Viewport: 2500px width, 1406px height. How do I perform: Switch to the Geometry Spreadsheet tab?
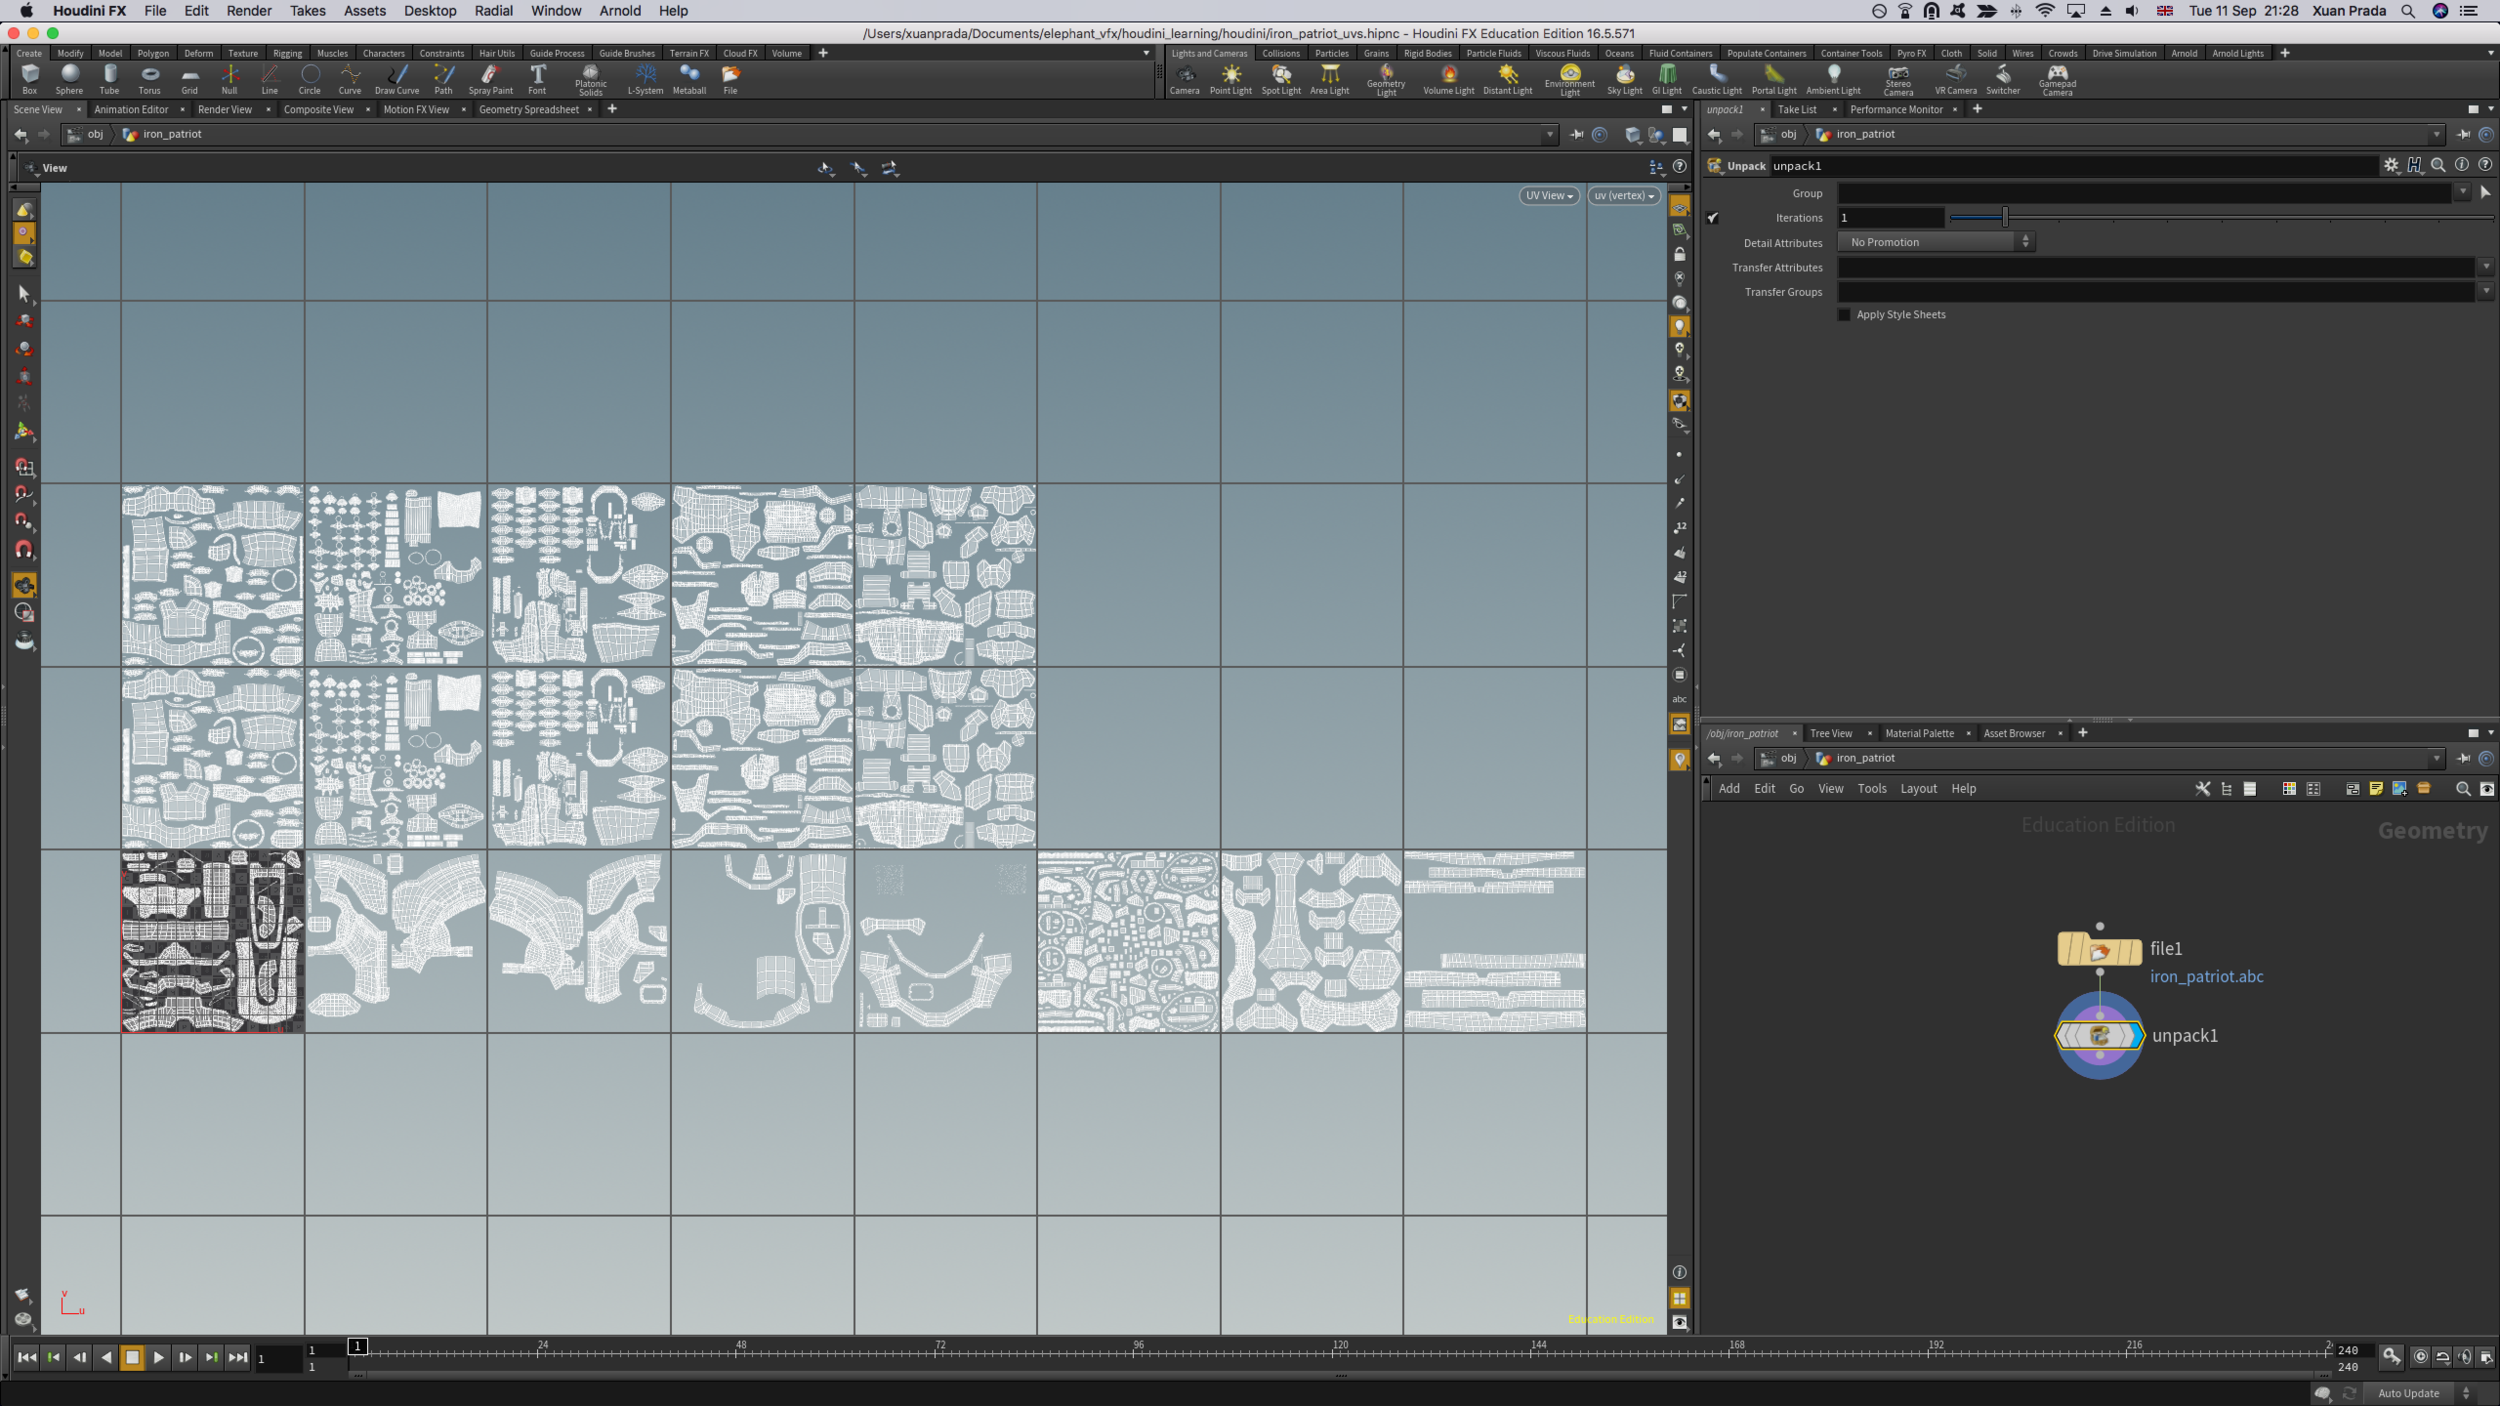[x=528, y=110]
